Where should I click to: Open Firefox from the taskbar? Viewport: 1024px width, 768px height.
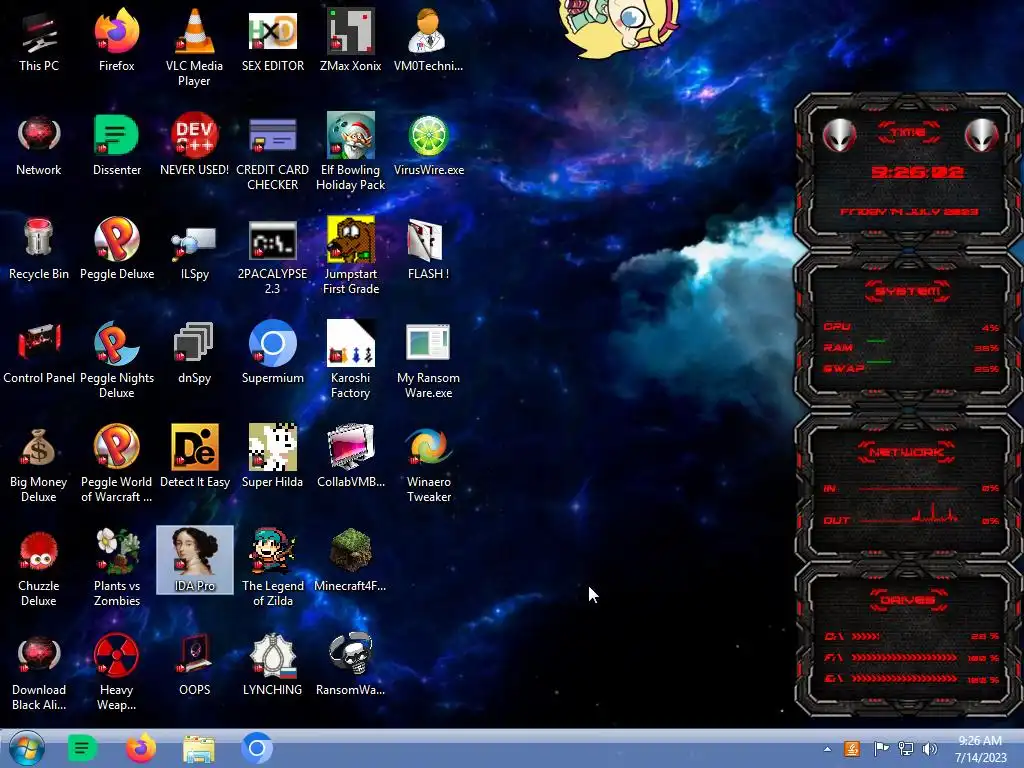140,748
